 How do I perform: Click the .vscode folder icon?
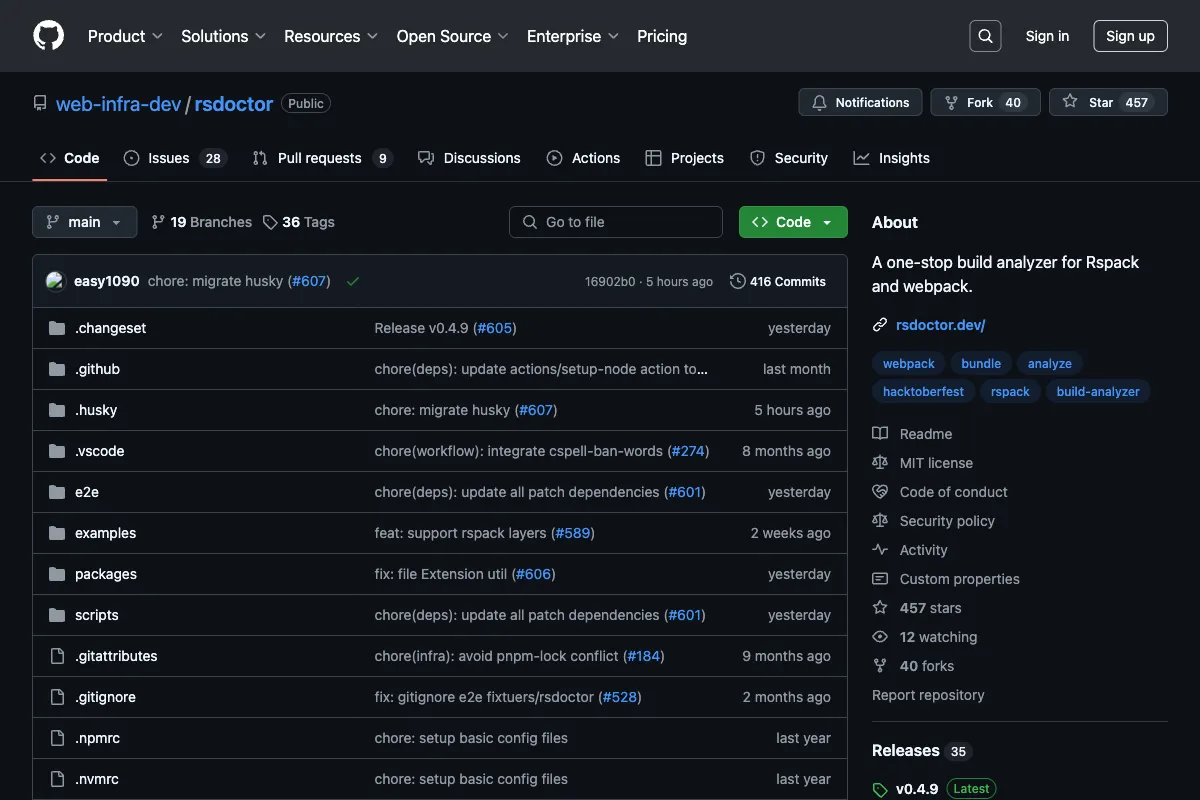(x=57, y=451)
